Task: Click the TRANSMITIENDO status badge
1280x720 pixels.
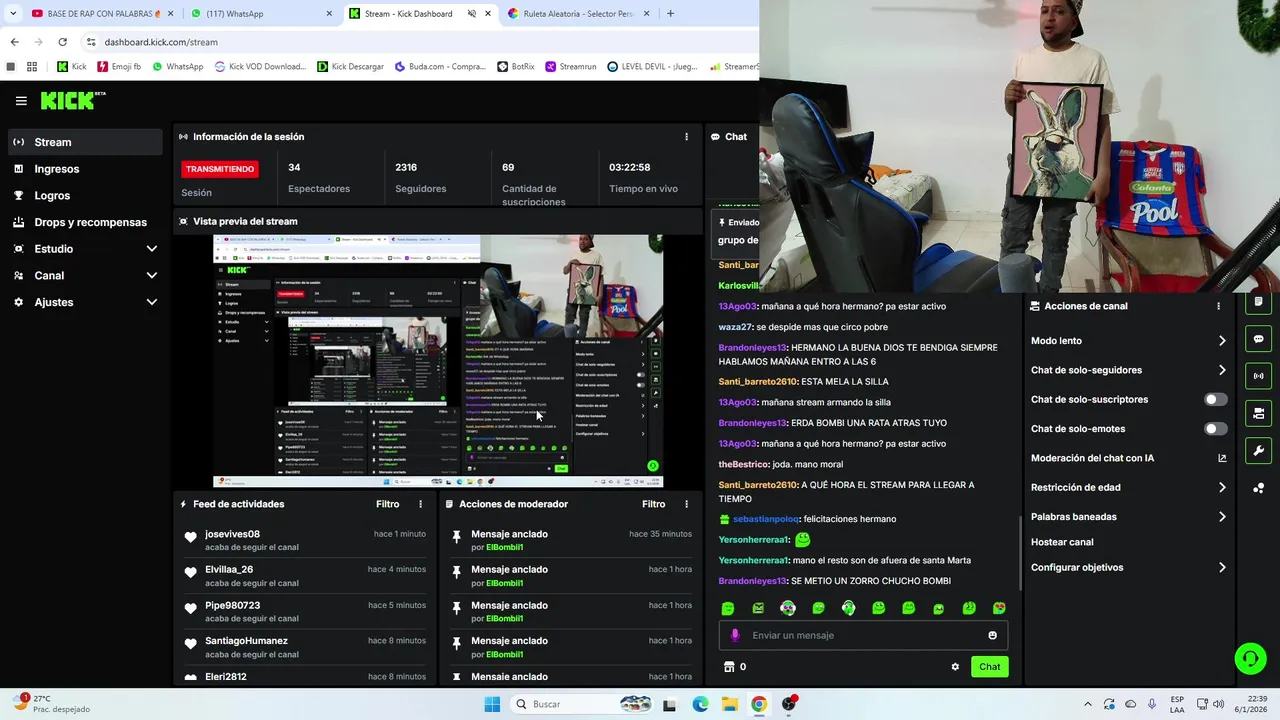Action: (220, 169)
